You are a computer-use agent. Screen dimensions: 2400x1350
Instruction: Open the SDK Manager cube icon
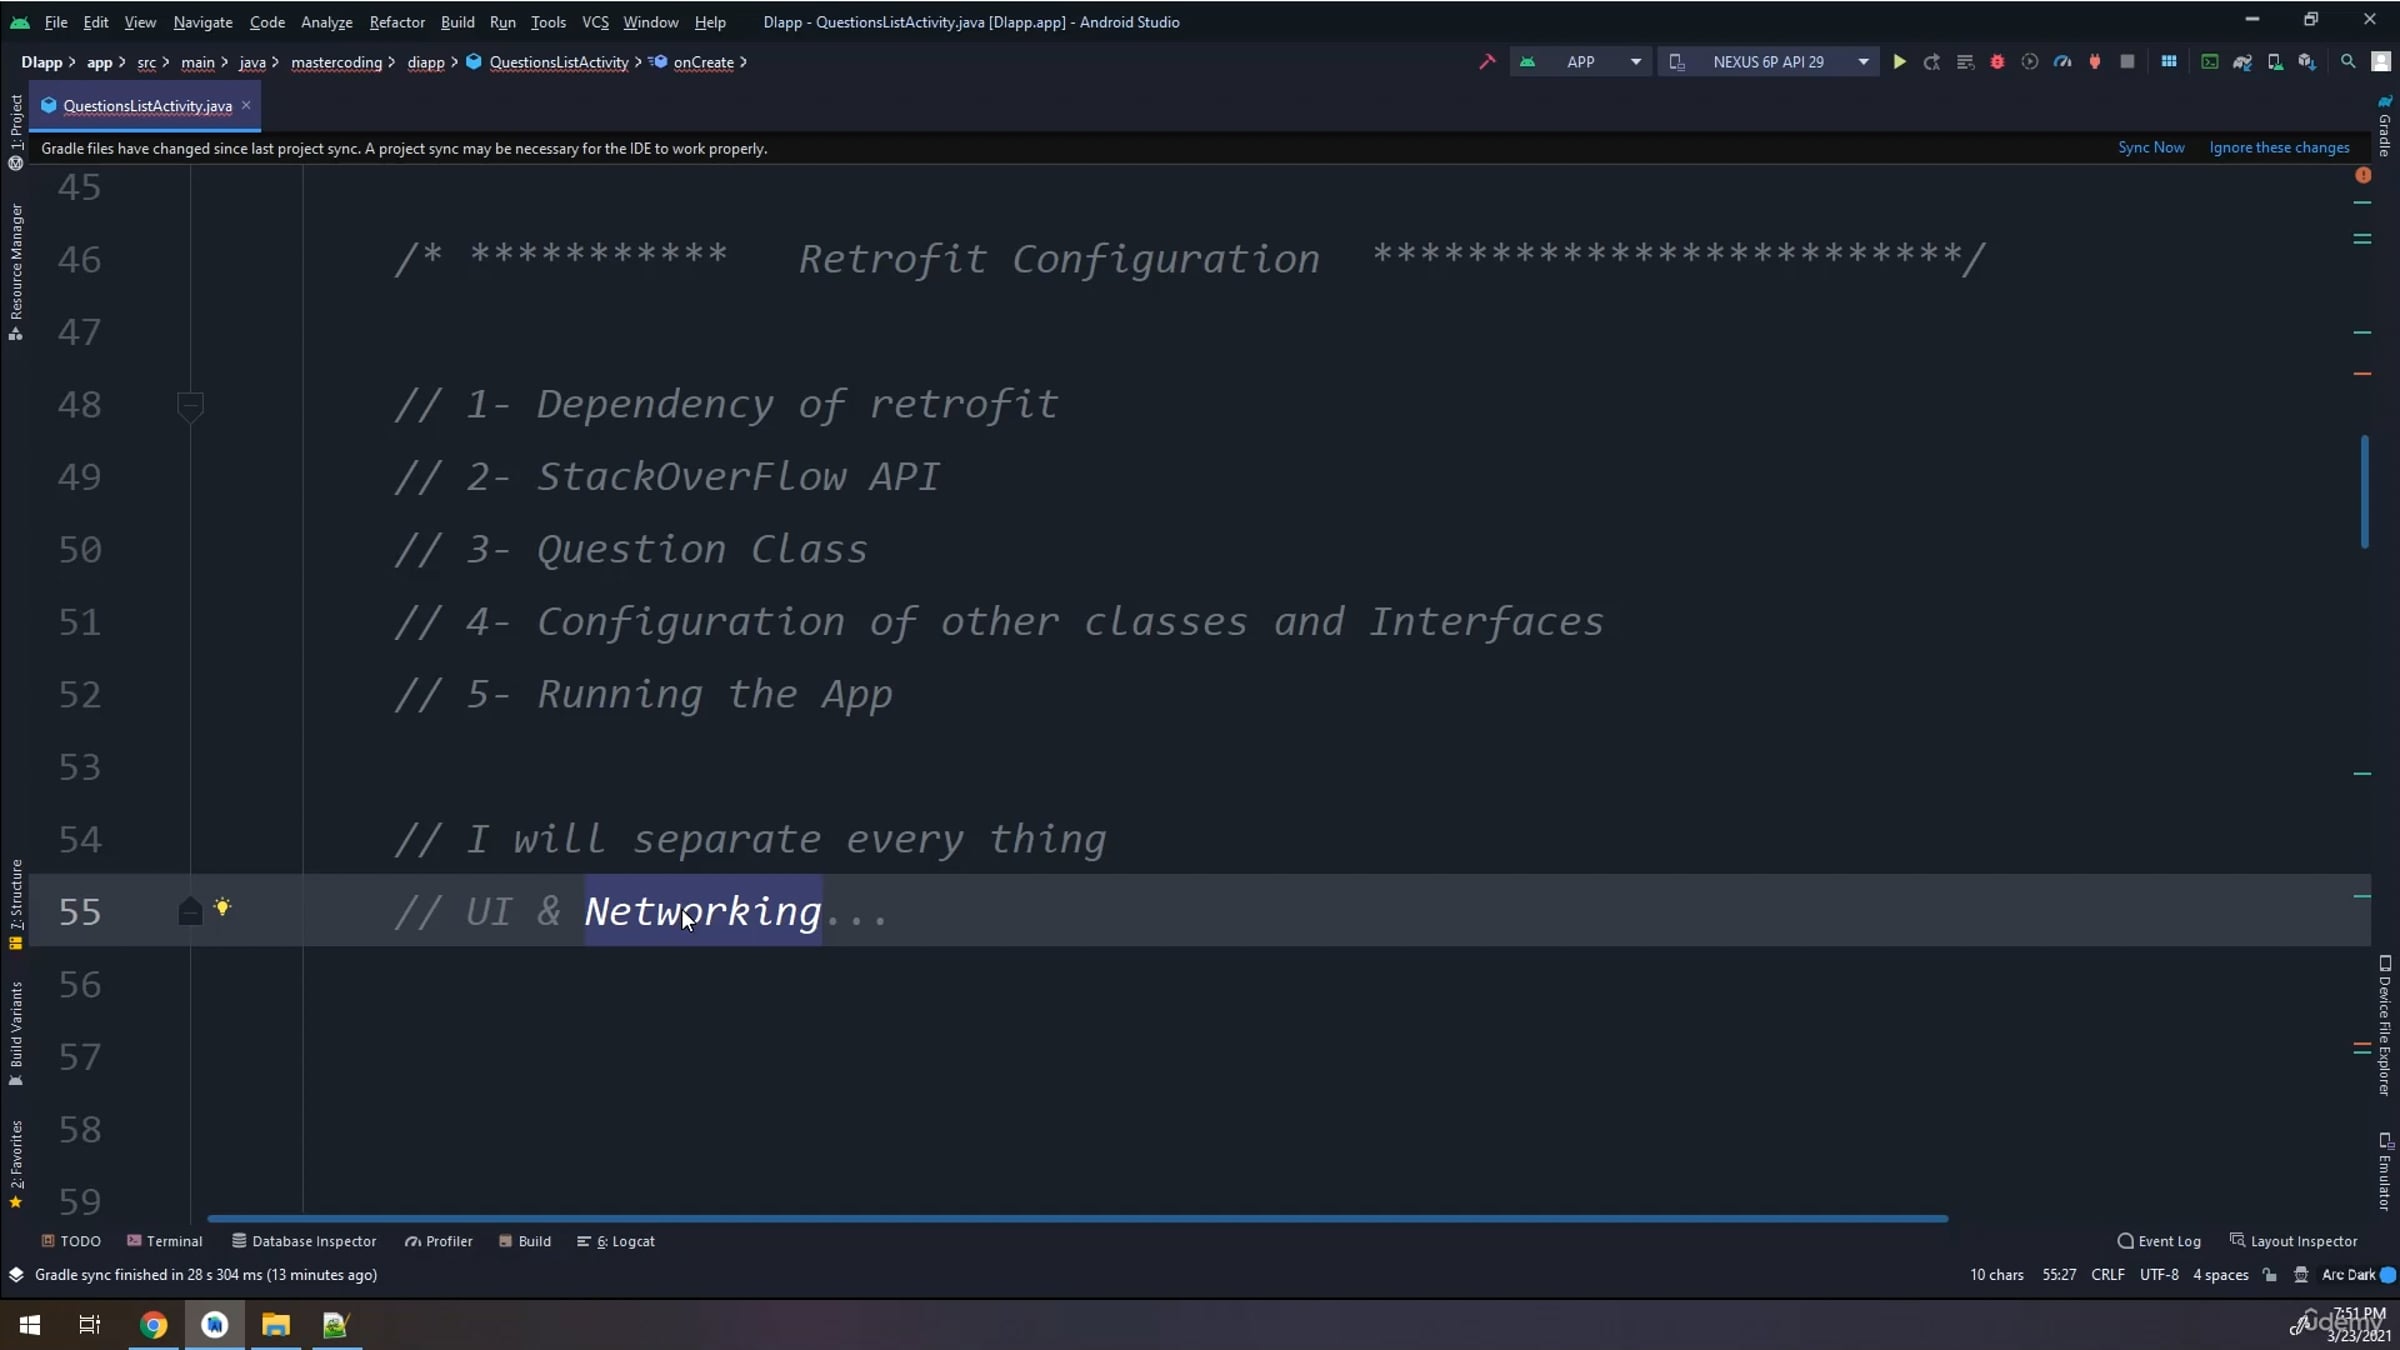click(2307, 62)
